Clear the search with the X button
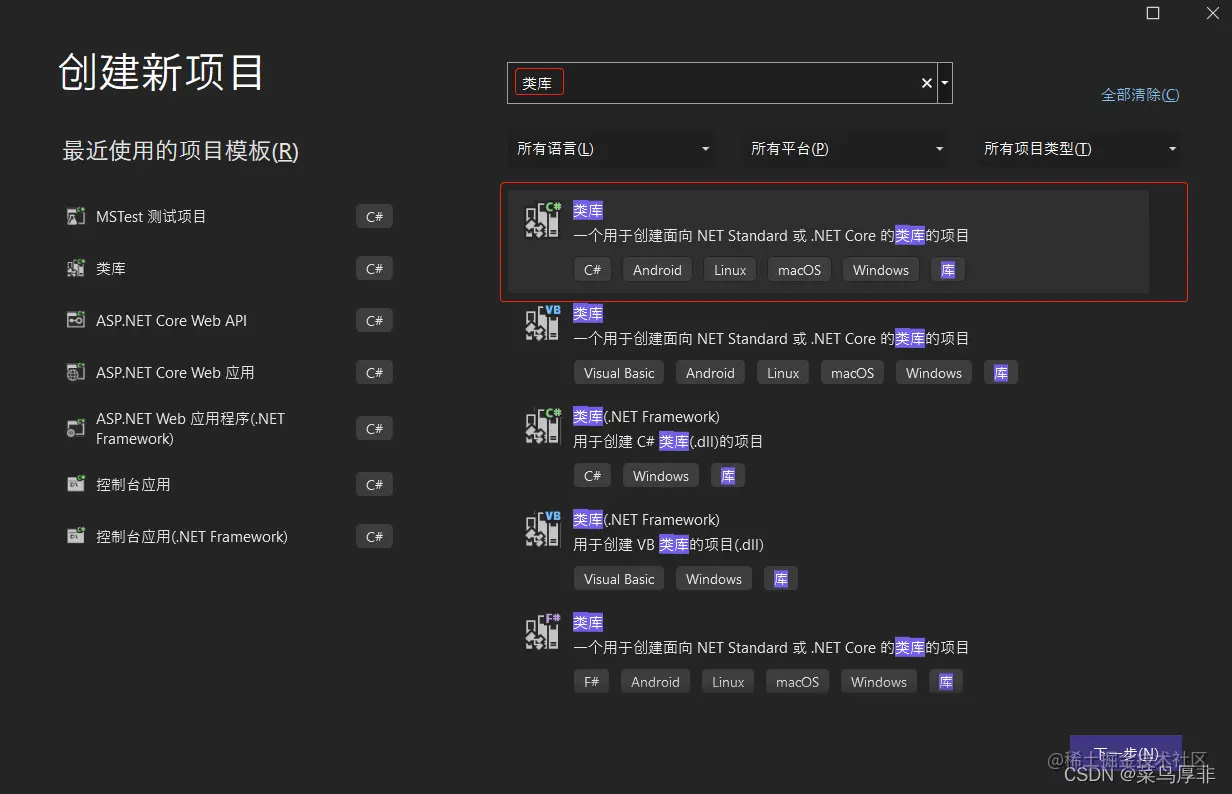This screenshot has width=1232, height=794. click(x=926, y=83)
